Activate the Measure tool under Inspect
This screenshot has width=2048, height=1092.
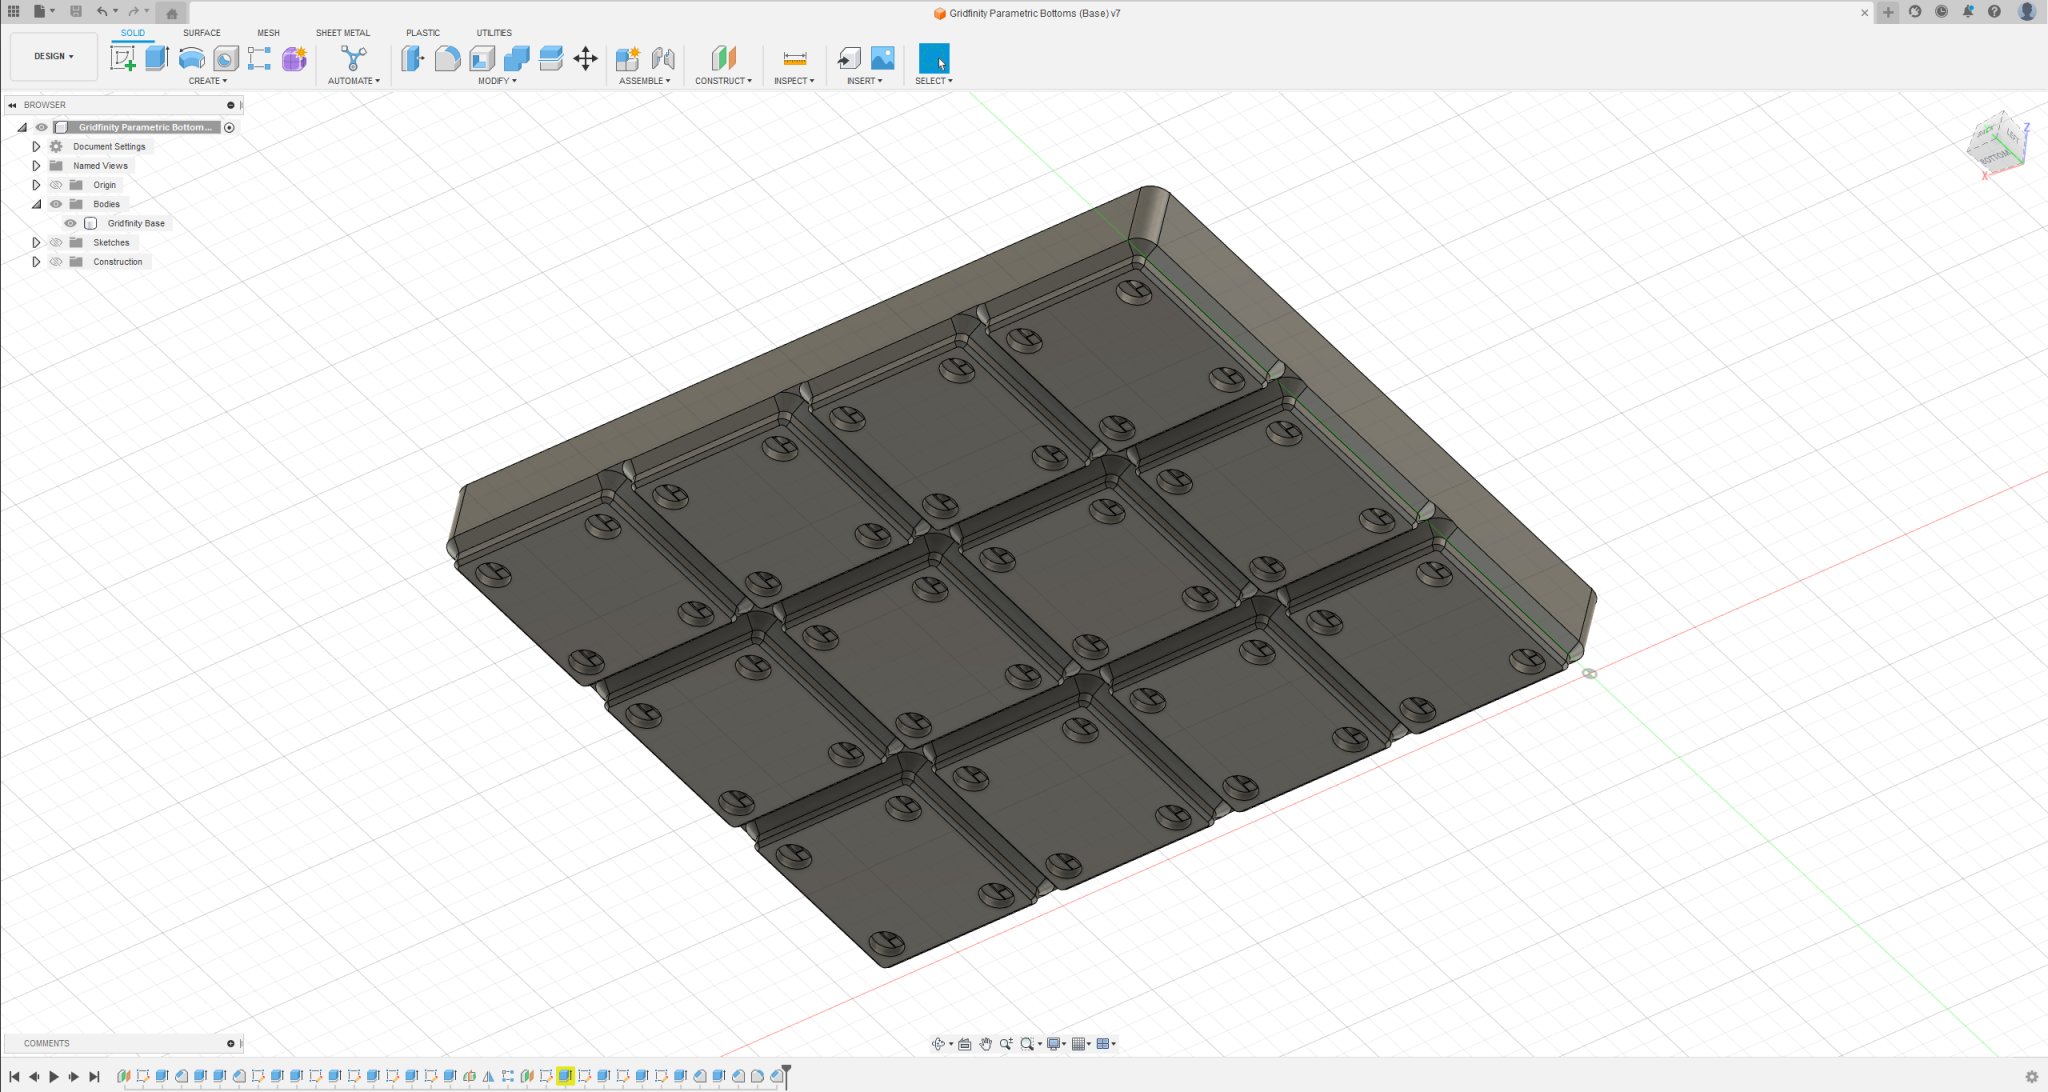point(794,58)
